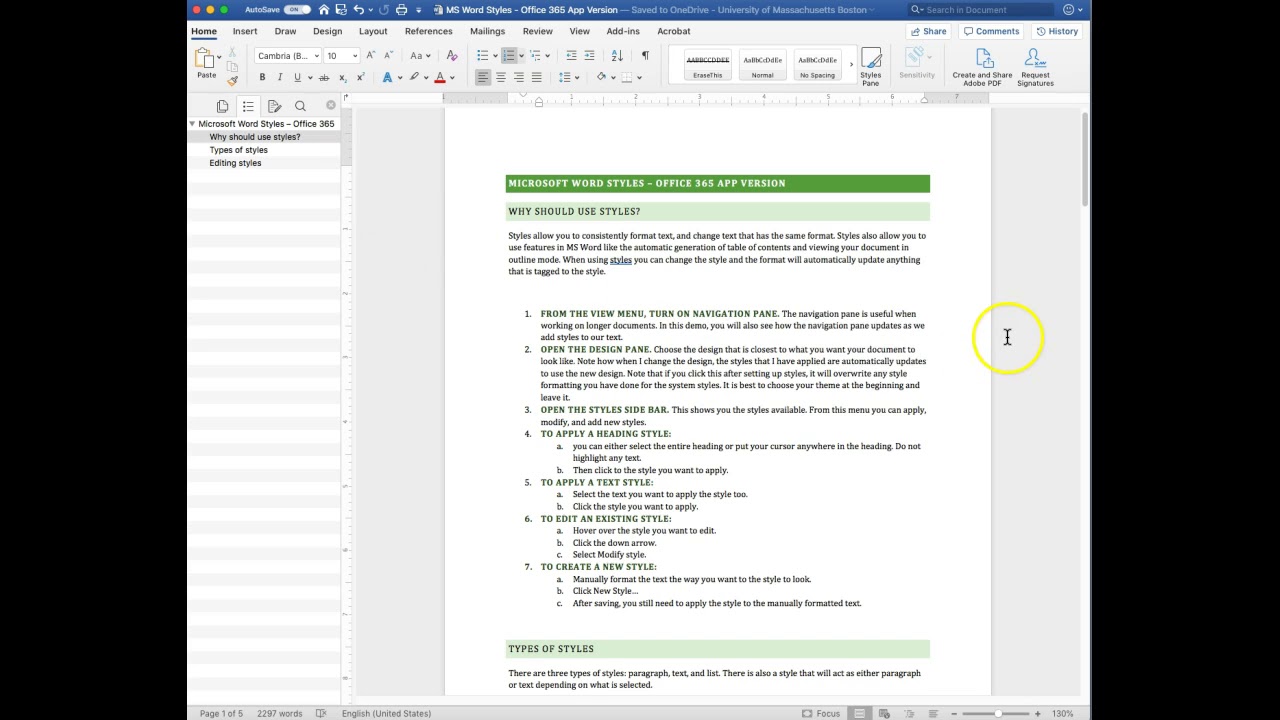This screenshot has width=1280, height=720.
Task: Click the Borders grid icon
Action: pyautogui.click(x=627, y=77)
